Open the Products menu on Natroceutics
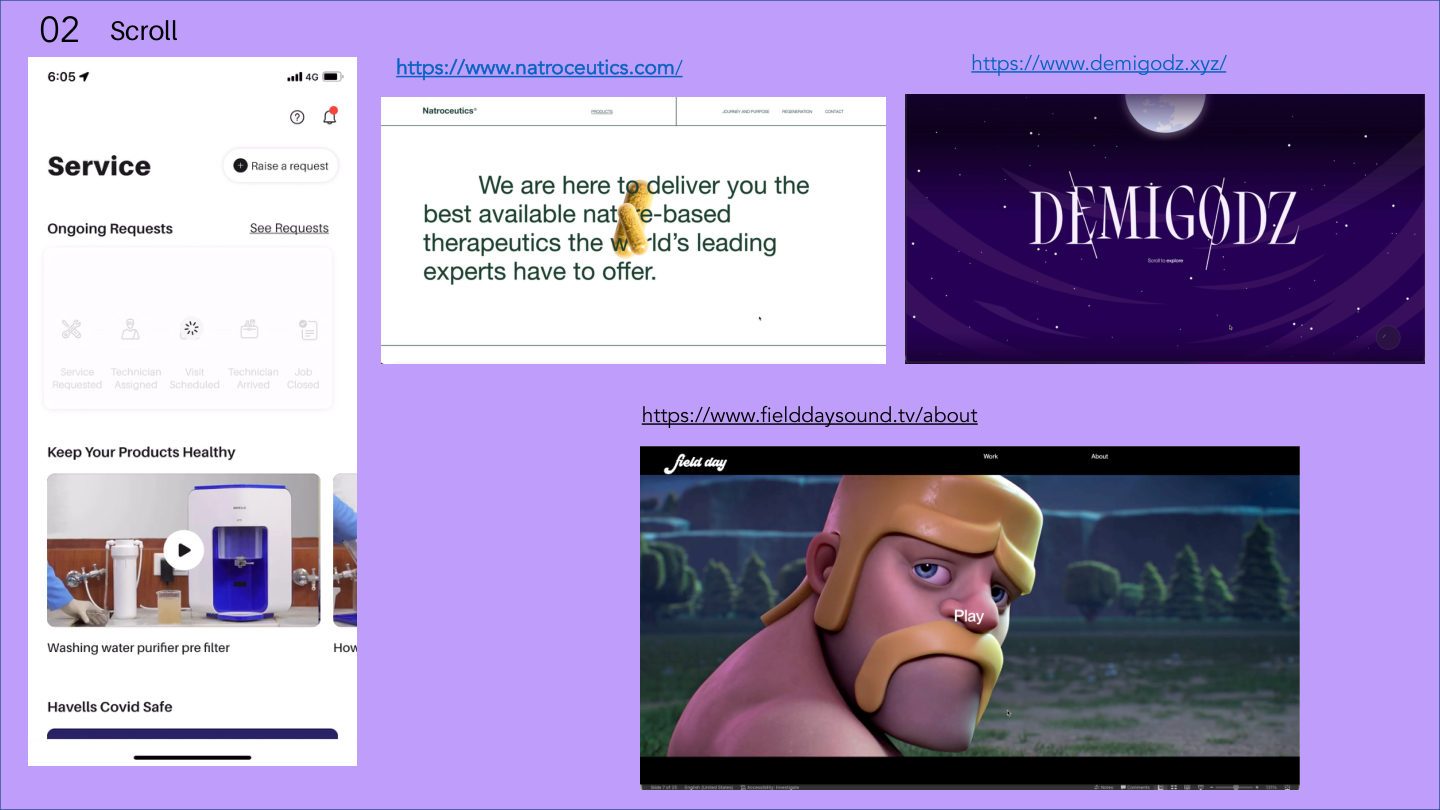The height and width of the screenshot is (810, 1440). tap(602, 112)
